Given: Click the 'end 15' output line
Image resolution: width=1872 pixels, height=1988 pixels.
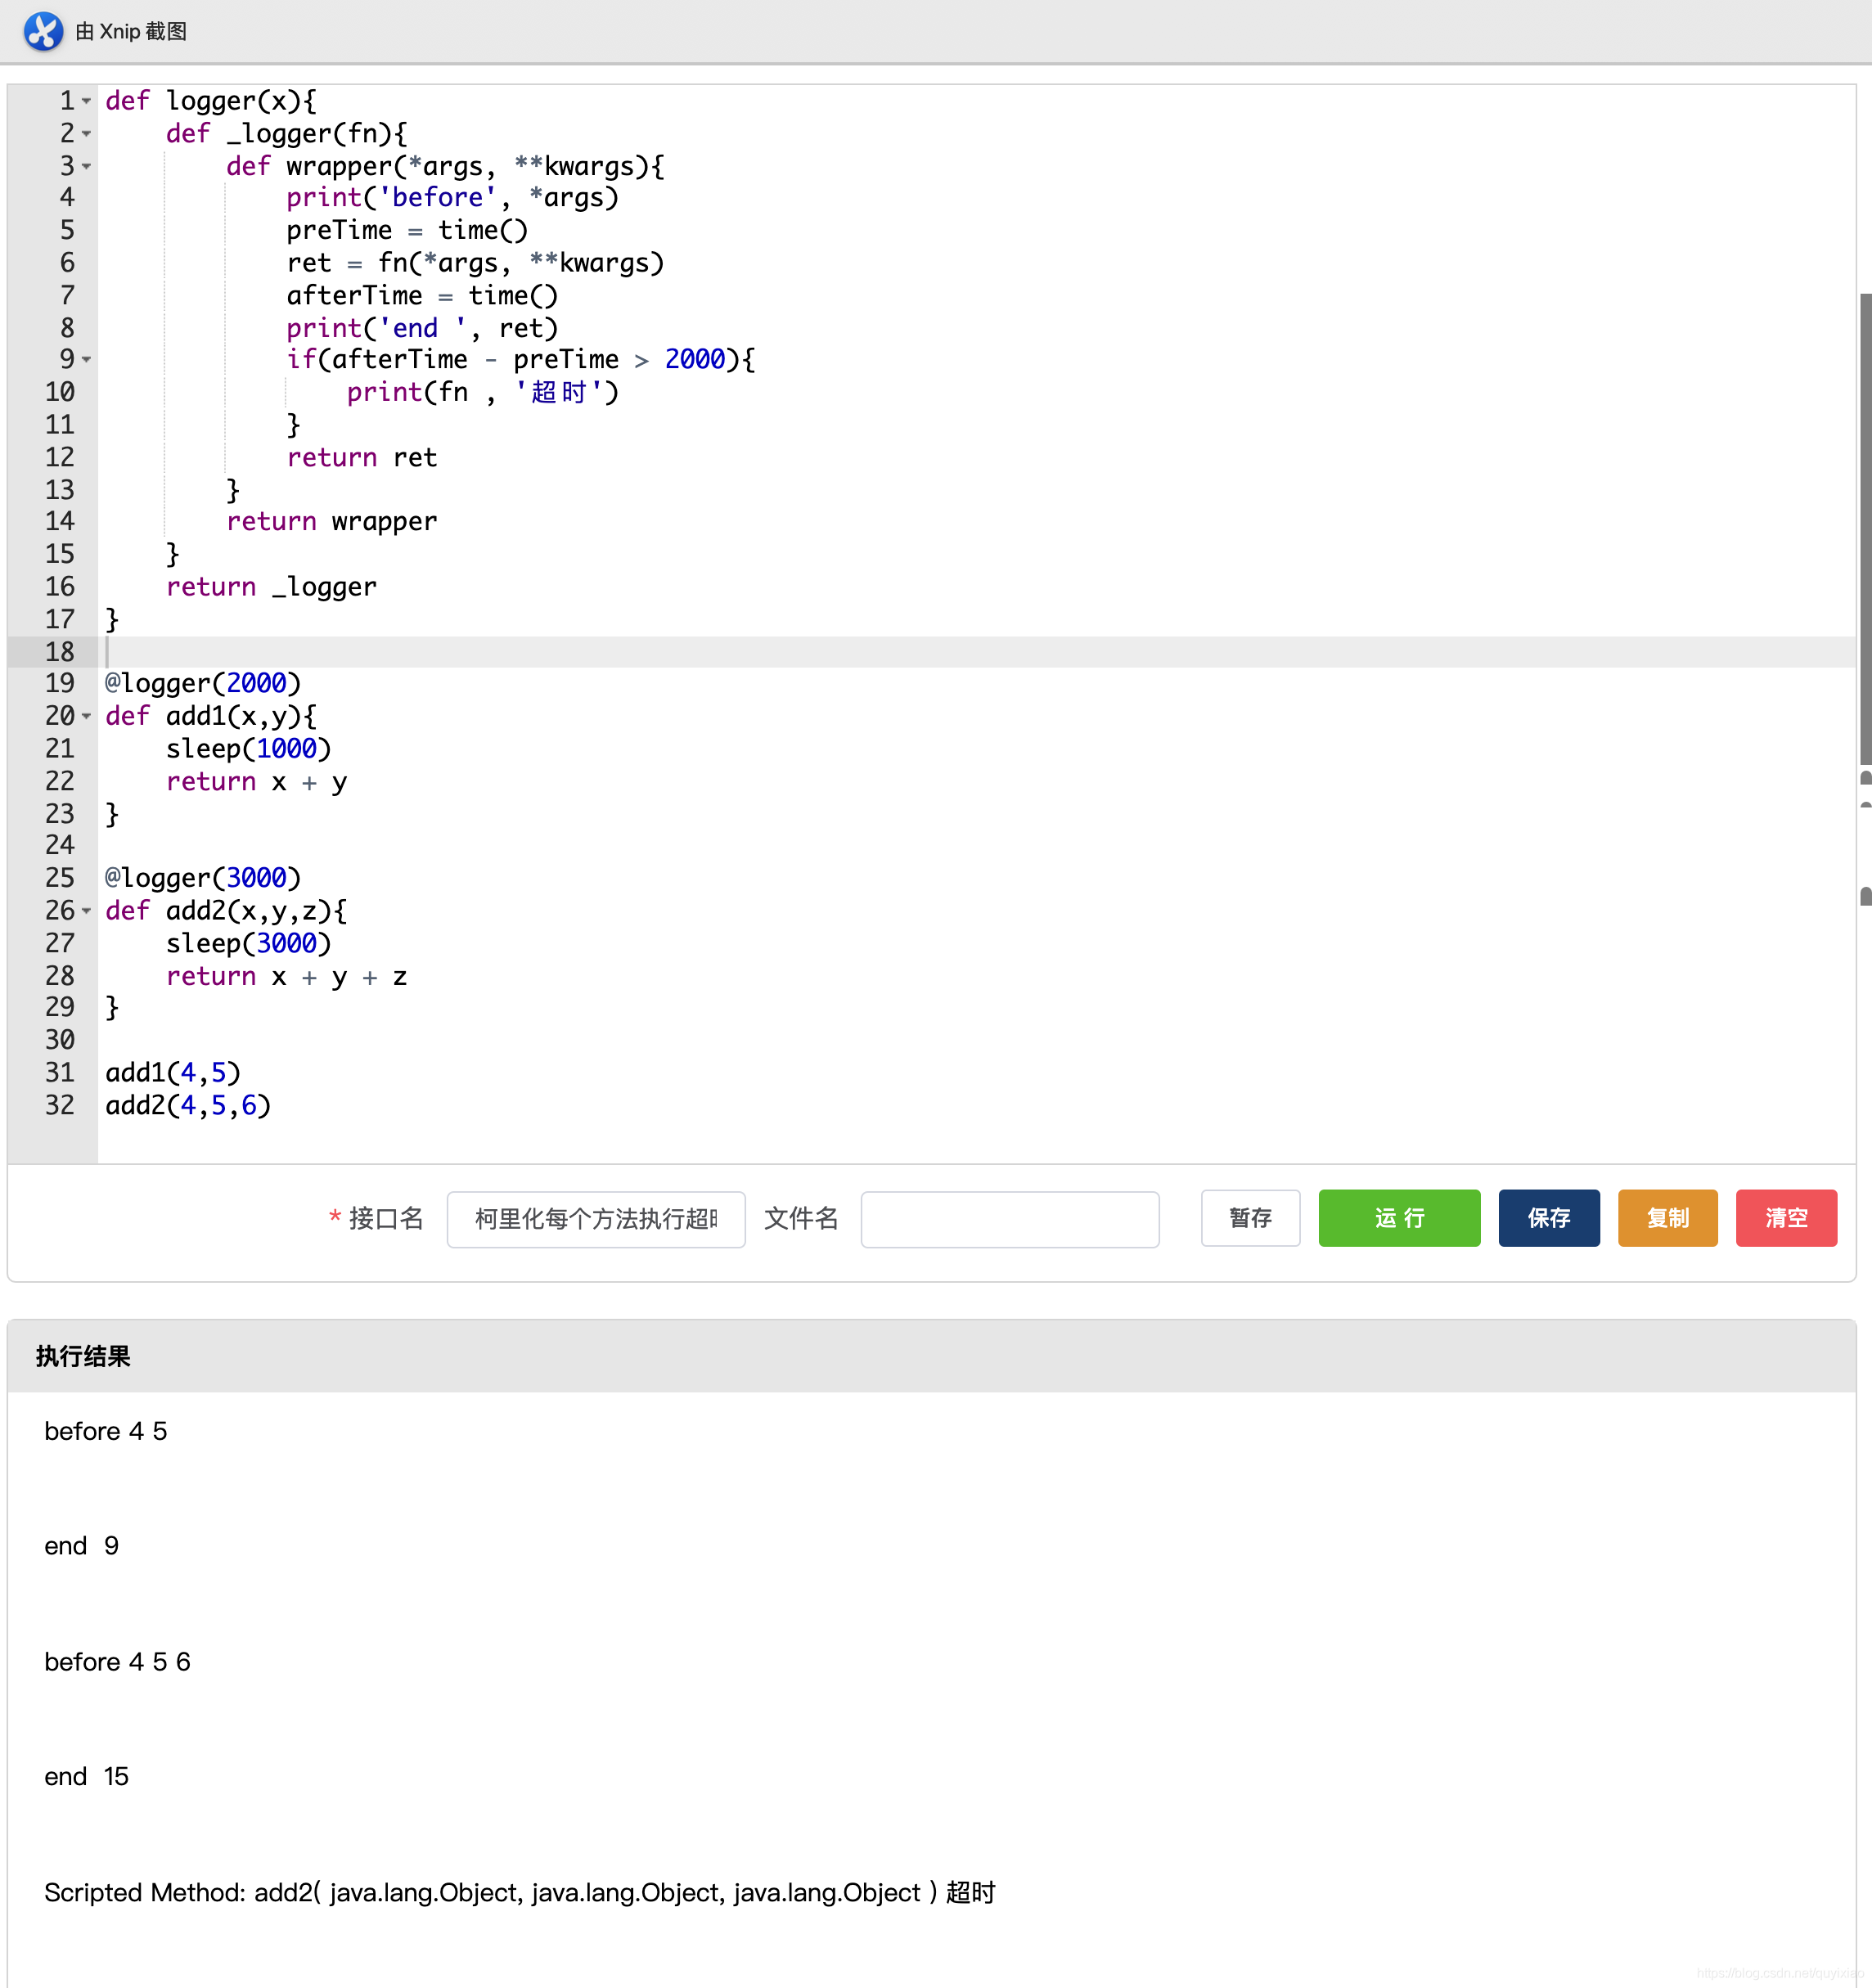Looking at the screenshot, I should [86, 1777].
